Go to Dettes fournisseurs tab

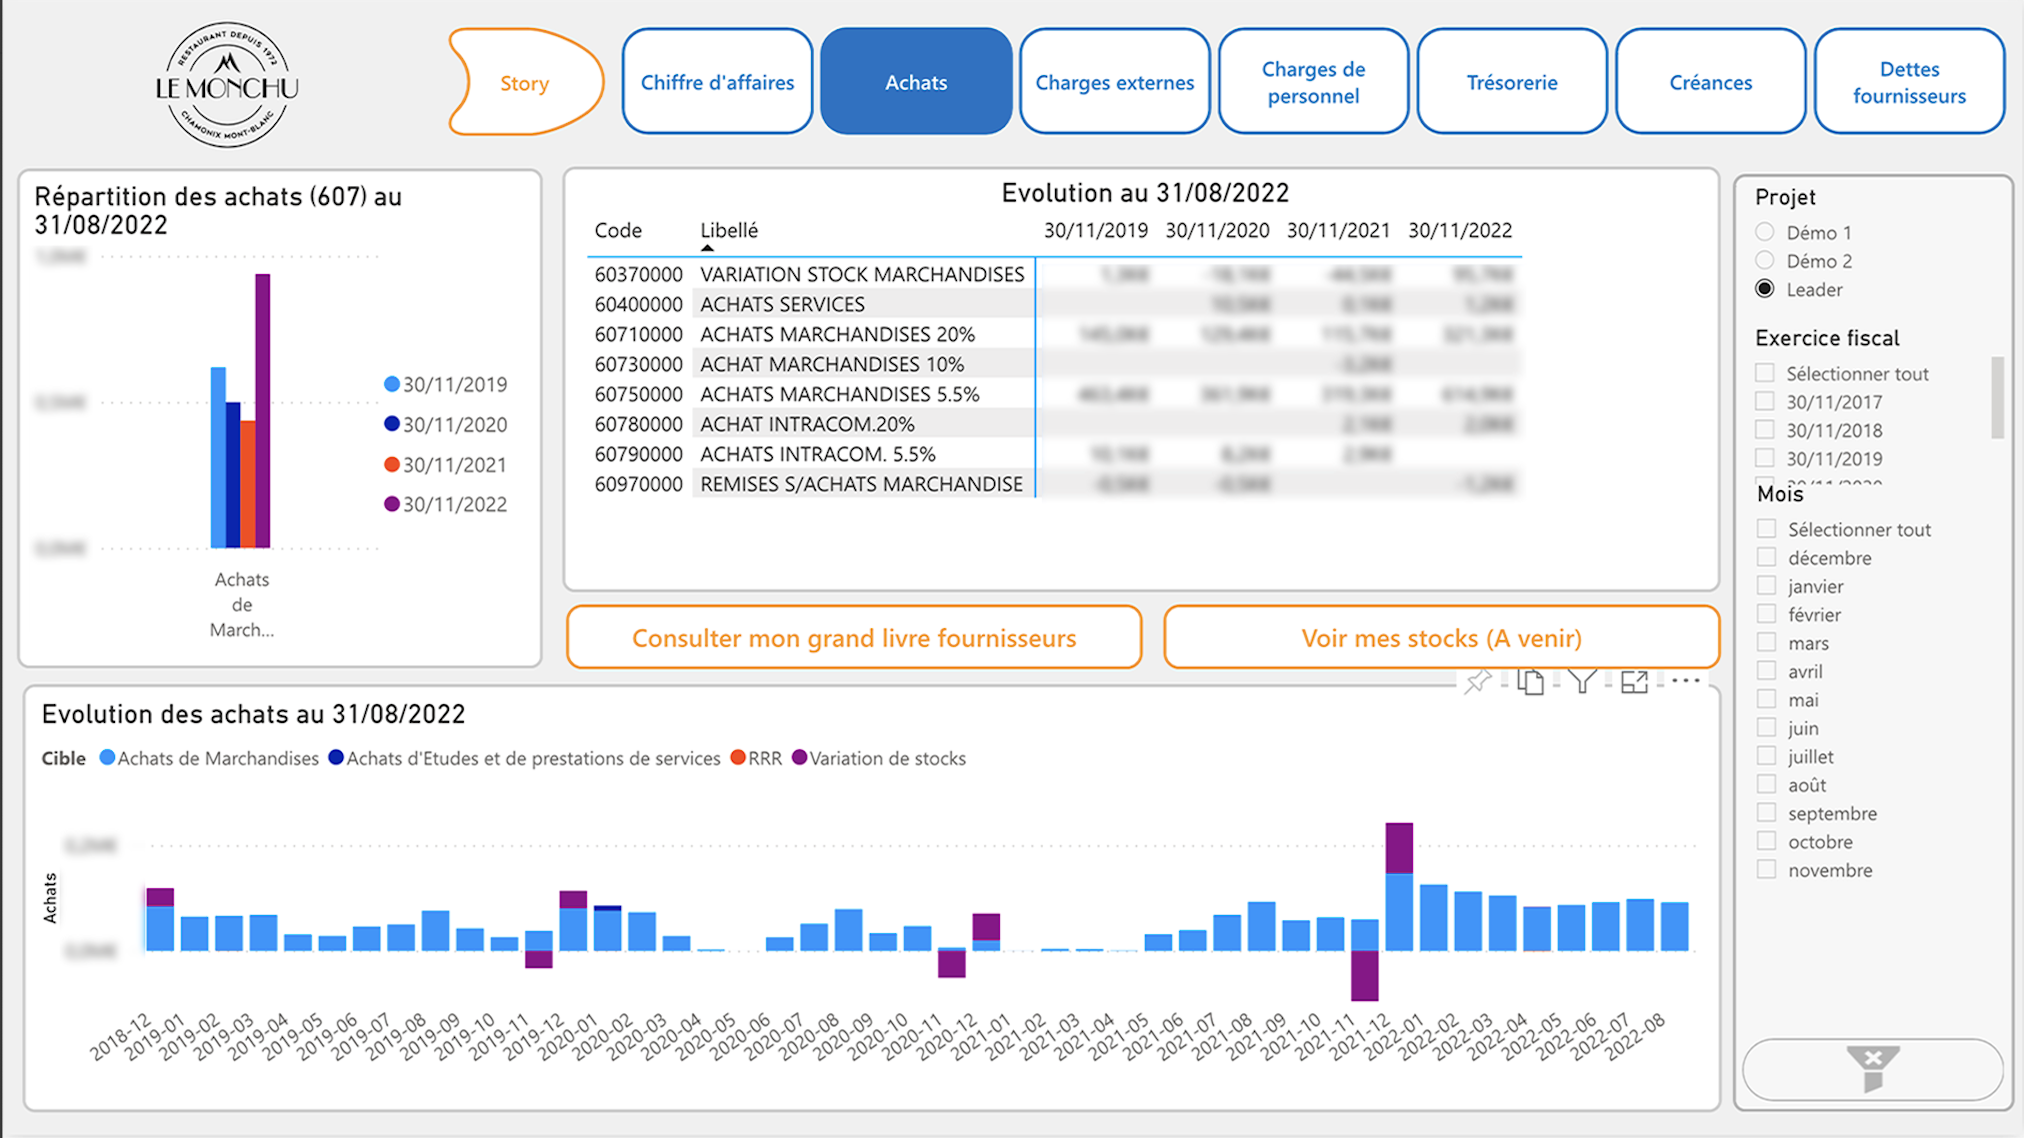click(x=1909, y=82)
